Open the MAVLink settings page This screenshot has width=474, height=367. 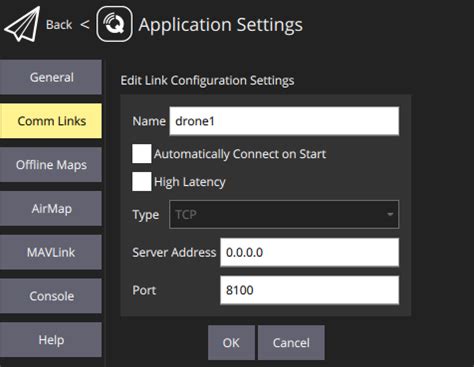(x=51, y=252)
